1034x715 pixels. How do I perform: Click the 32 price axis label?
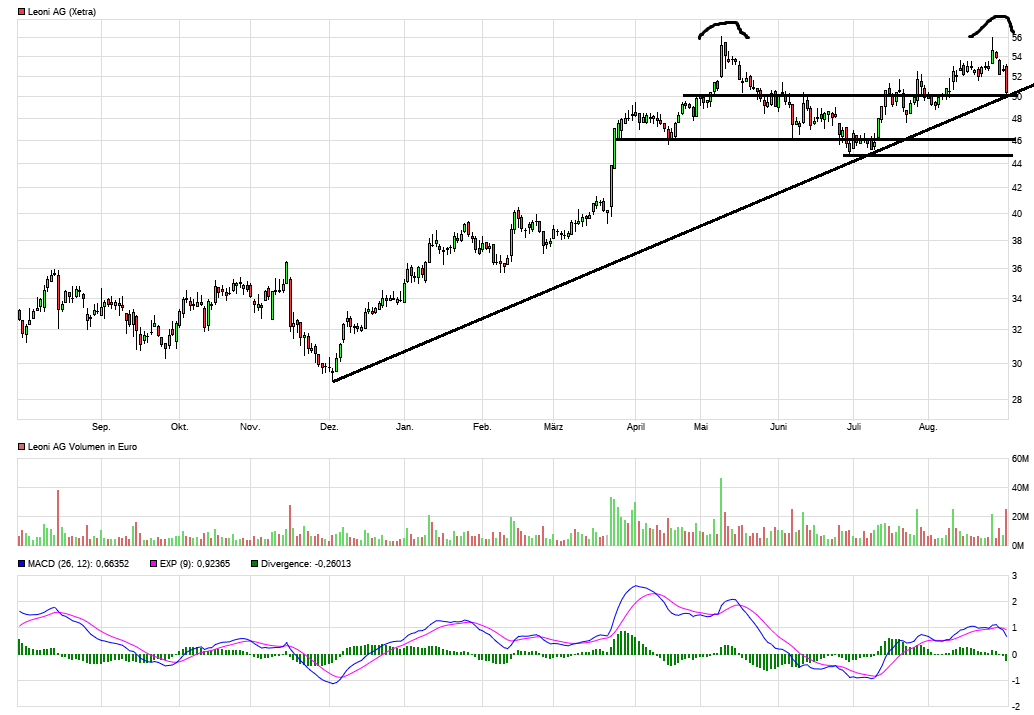pyautogui.click(x=1017, y=330)
